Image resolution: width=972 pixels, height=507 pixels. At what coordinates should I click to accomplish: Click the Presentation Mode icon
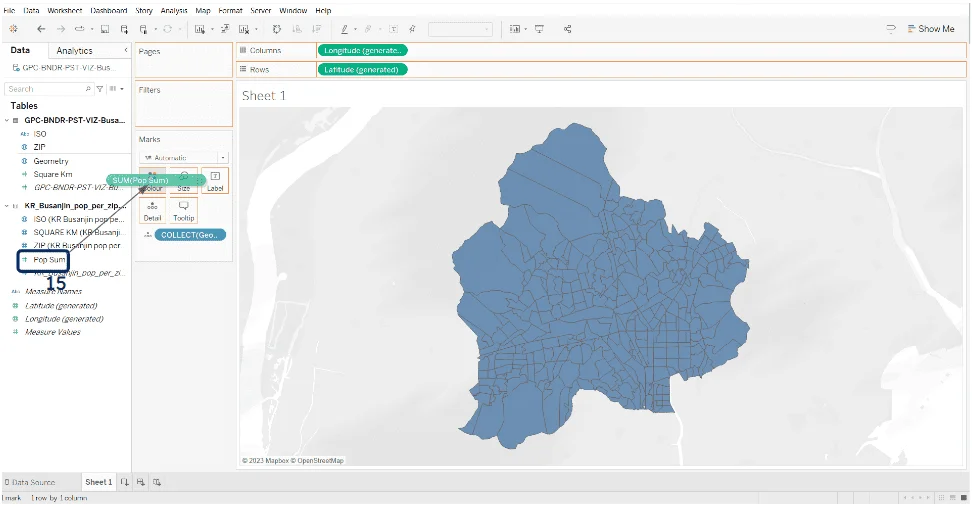click(x=540, y=29)
